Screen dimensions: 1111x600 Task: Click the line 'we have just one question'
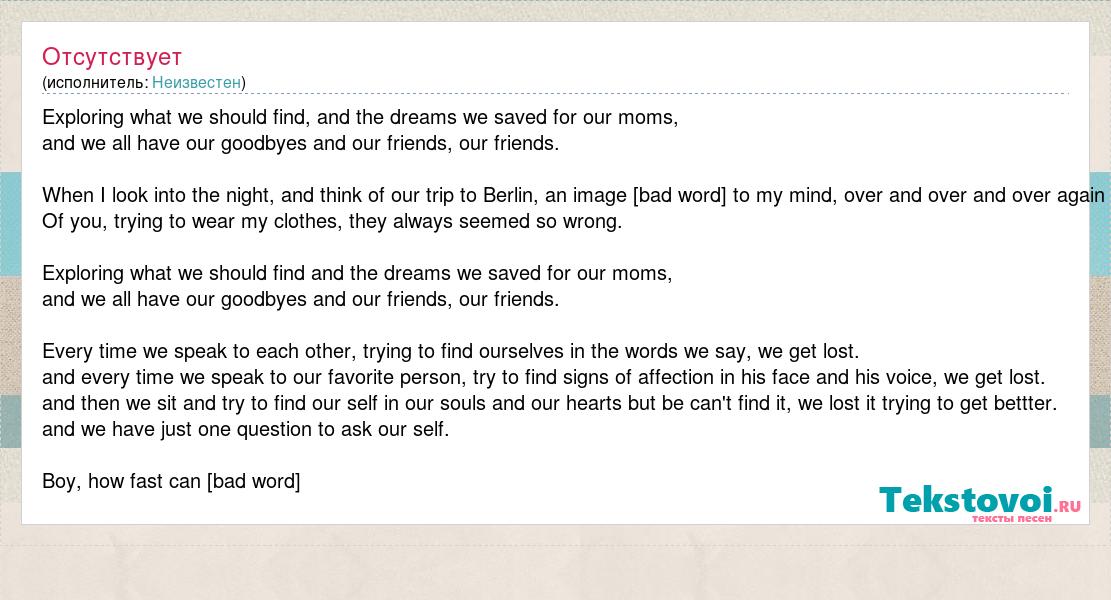click(246, 429)
